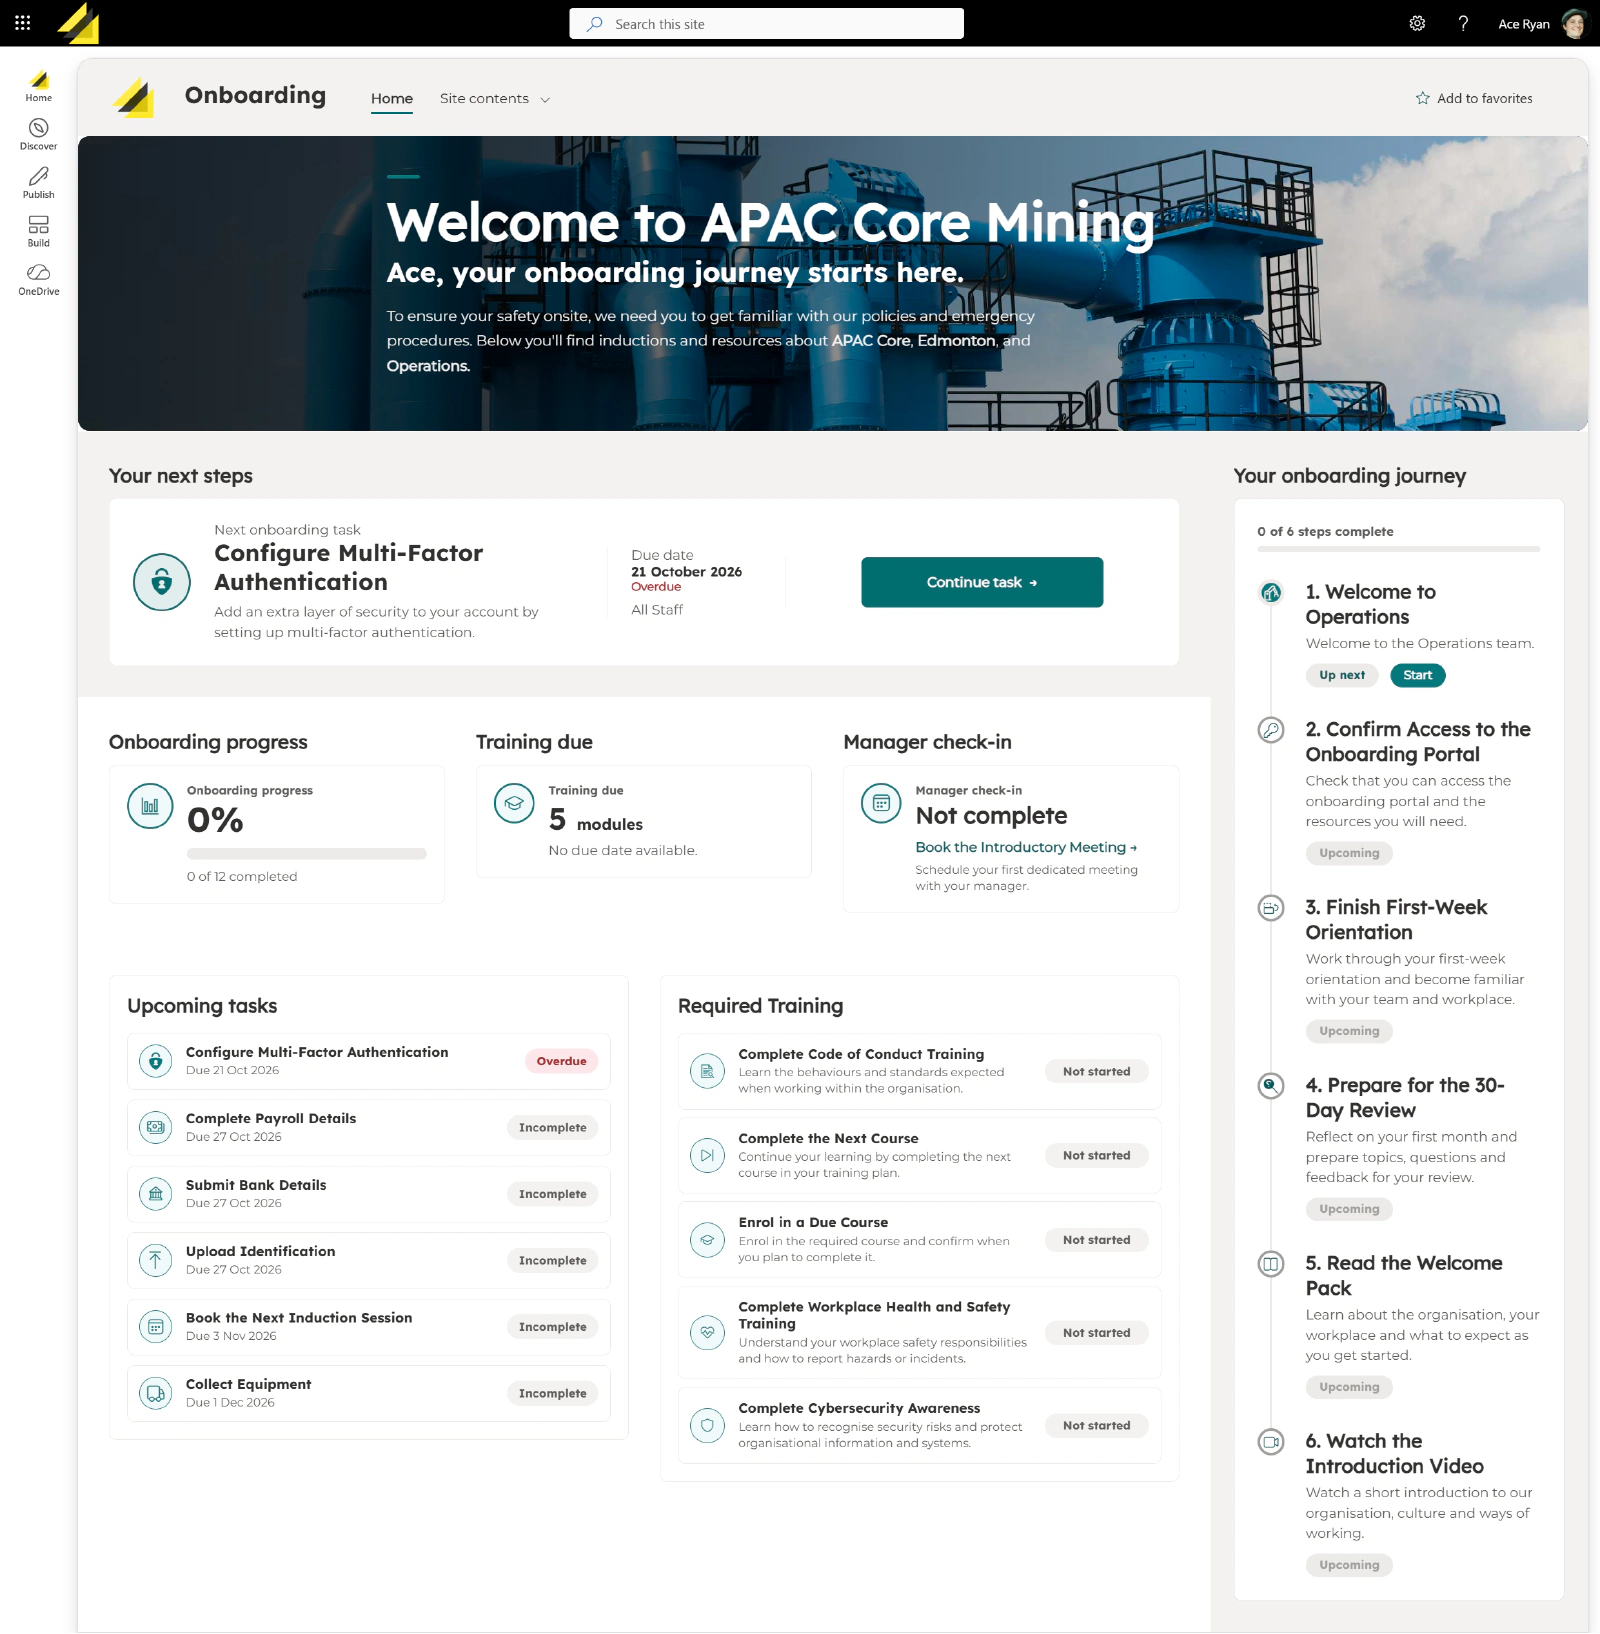Click the Up next badge
The width and height of the screenshot is (1600, 1634).
(x=1341, y=675)
